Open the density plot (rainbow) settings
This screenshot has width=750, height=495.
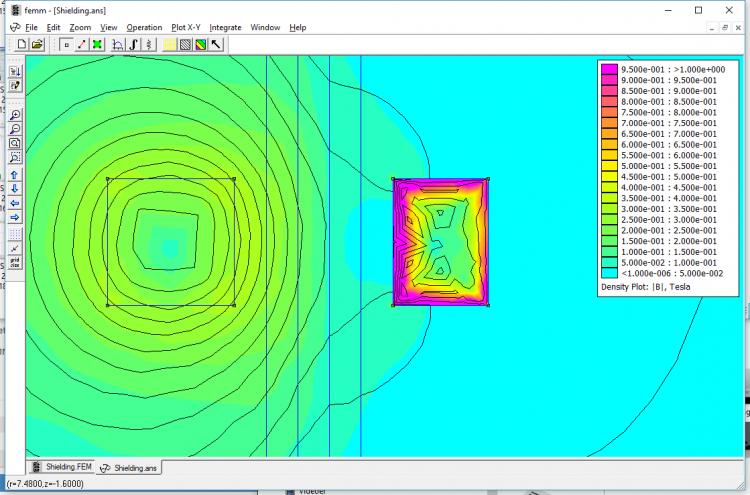200,44
